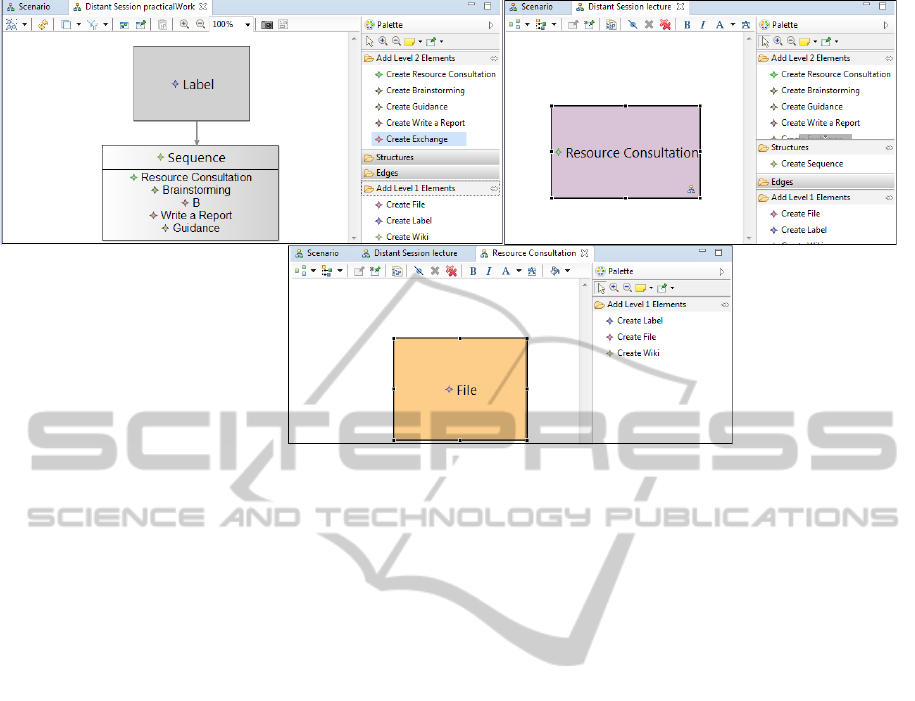Toggle Italic in the Distant Session lecture toolbar
The height and width of the screenshot is (701, 915).
point(703,24)
